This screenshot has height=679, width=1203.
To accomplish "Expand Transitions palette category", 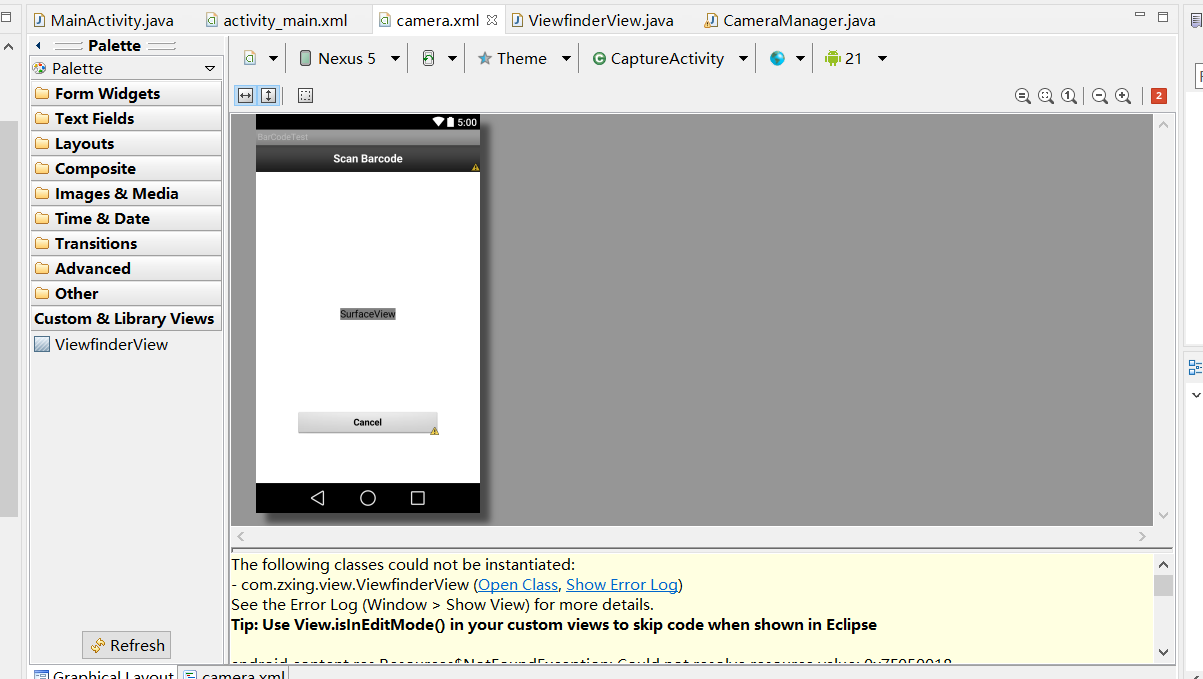I will 126,243.
